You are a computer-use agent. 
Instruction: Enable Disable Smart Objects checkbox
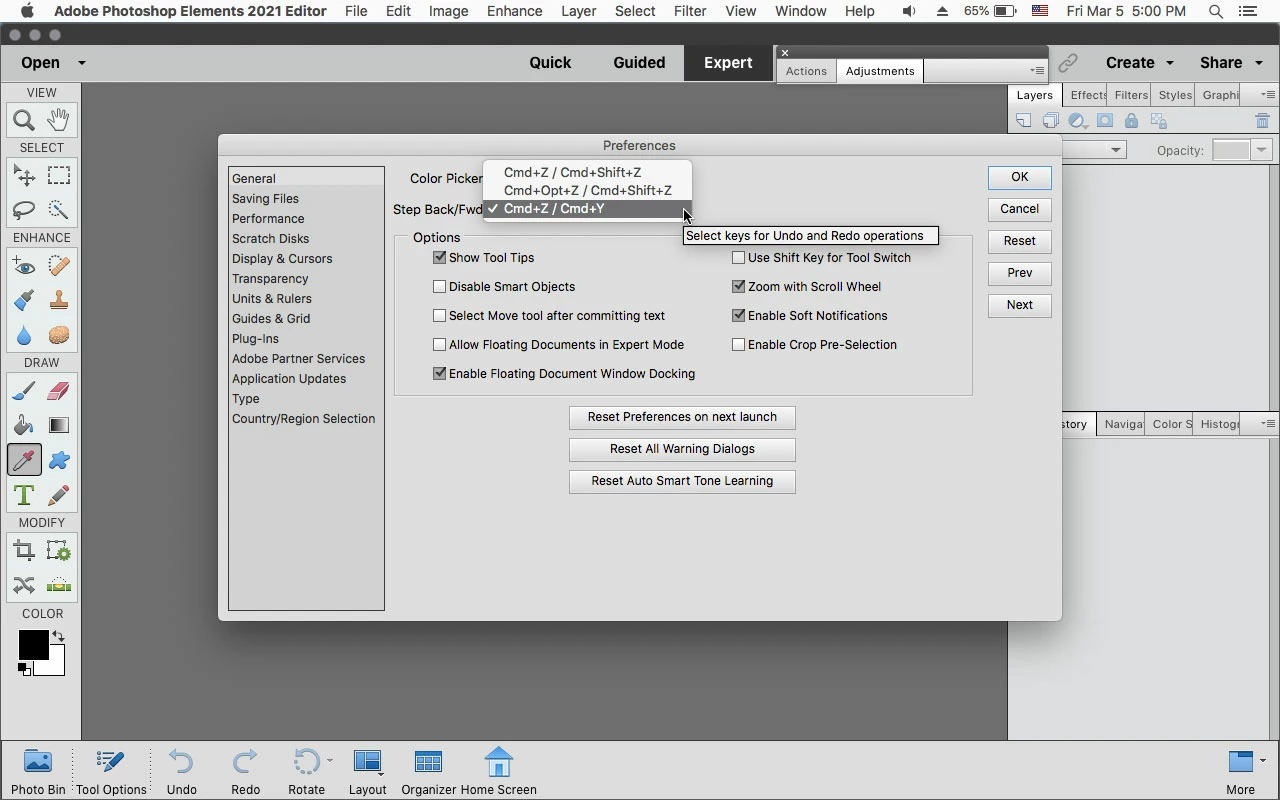tap(439, 286)
